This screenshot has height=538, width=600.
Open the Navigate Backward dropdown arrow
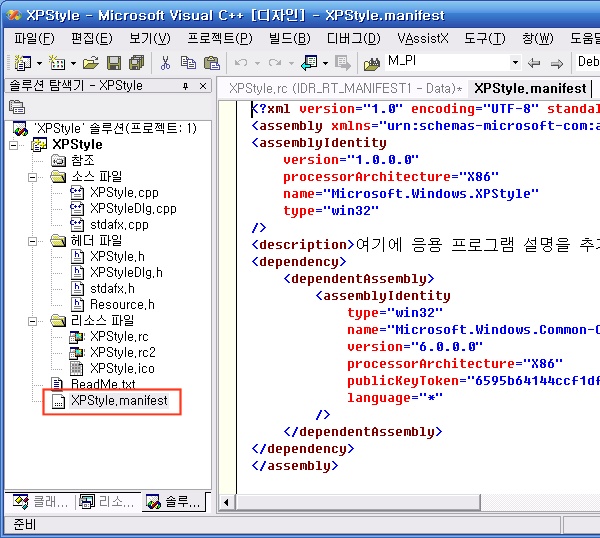[325, 63]
